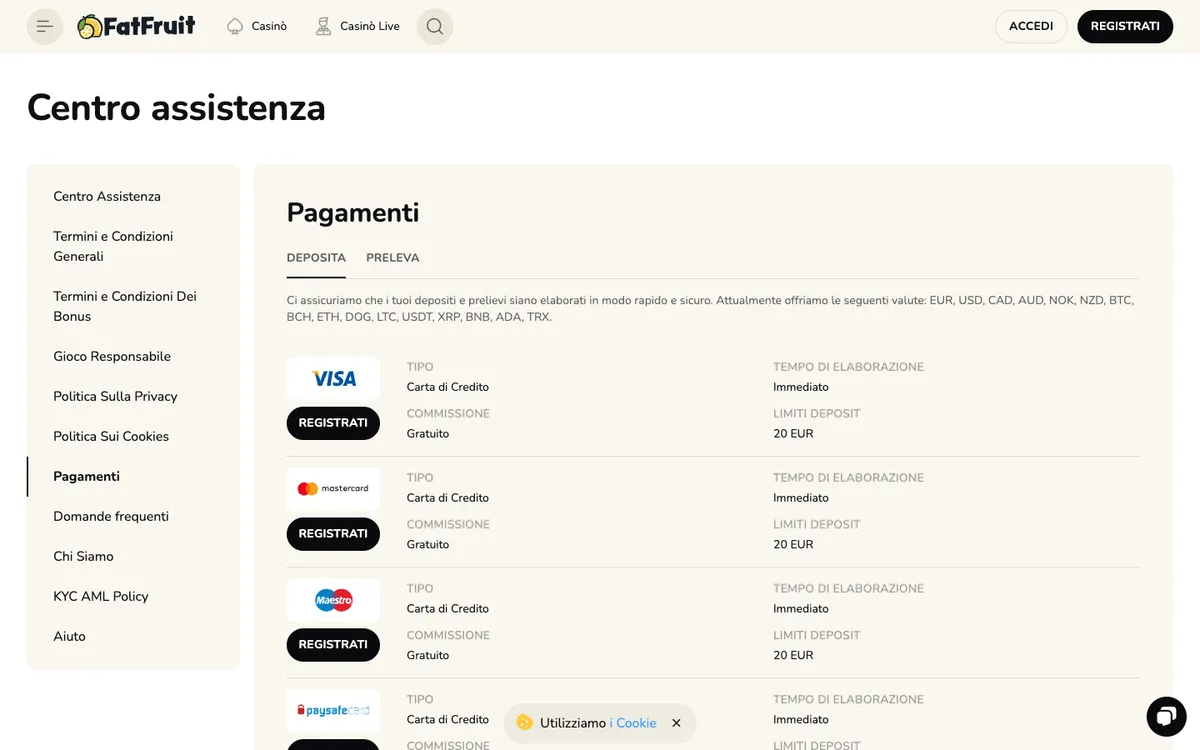
Task: Click the Centro assistenza page title
Action: tap(176, 107)
